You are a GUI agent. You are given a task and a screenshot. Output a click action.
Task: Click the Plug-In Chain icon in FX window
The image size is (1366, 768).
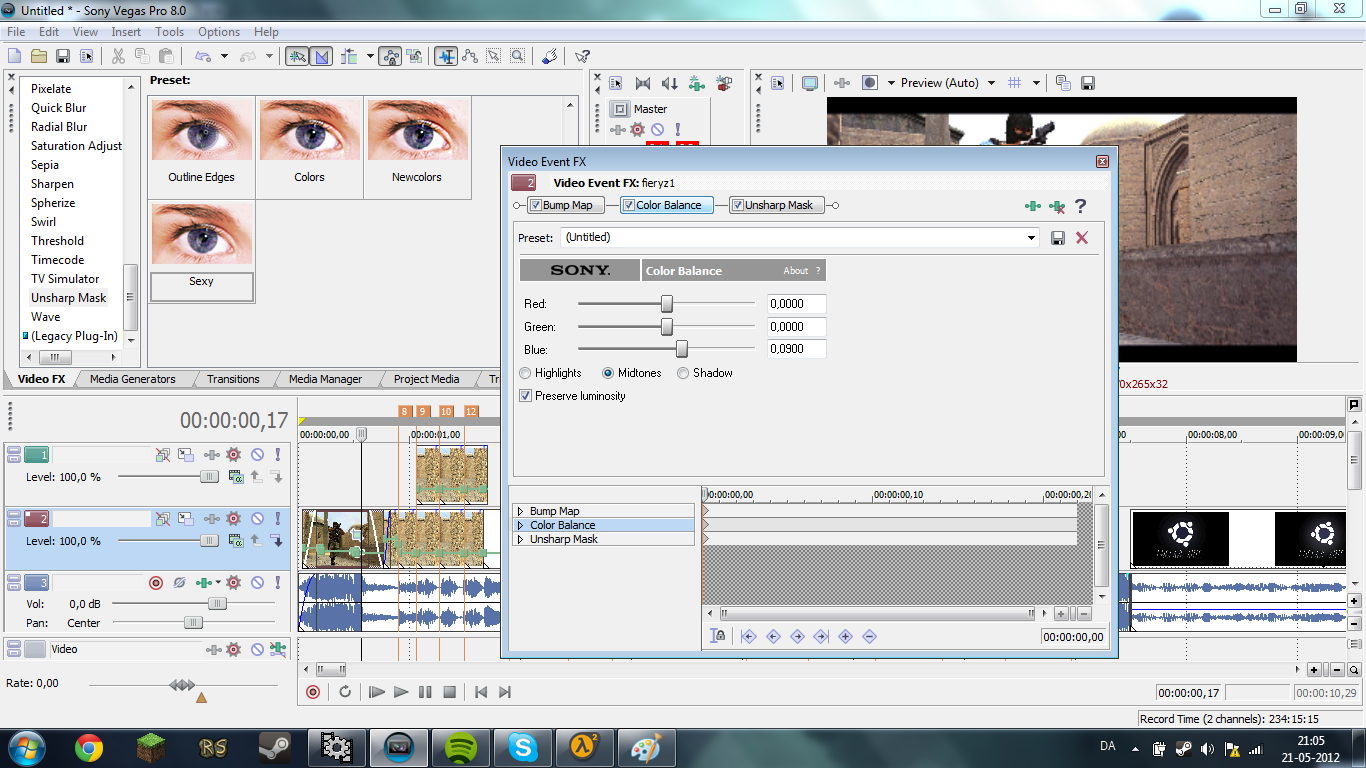(1033, 206)
